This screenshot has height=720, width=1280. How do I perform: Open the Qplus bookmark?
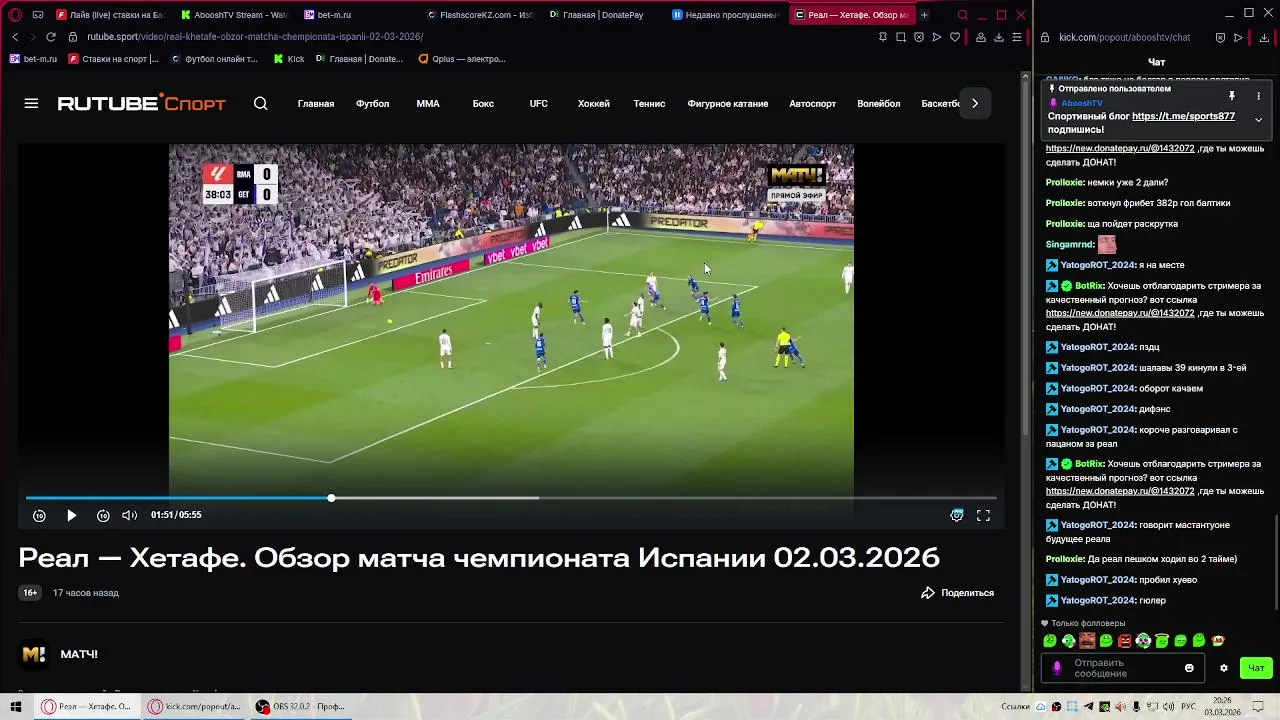(462, 59)
